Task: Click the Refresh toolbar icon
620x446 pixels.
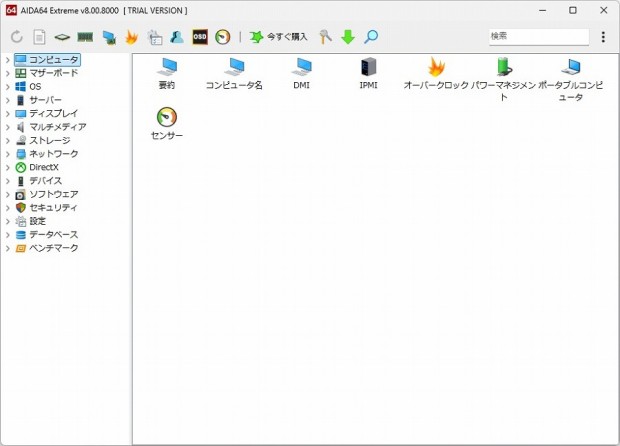Action: tap(17, 37)
